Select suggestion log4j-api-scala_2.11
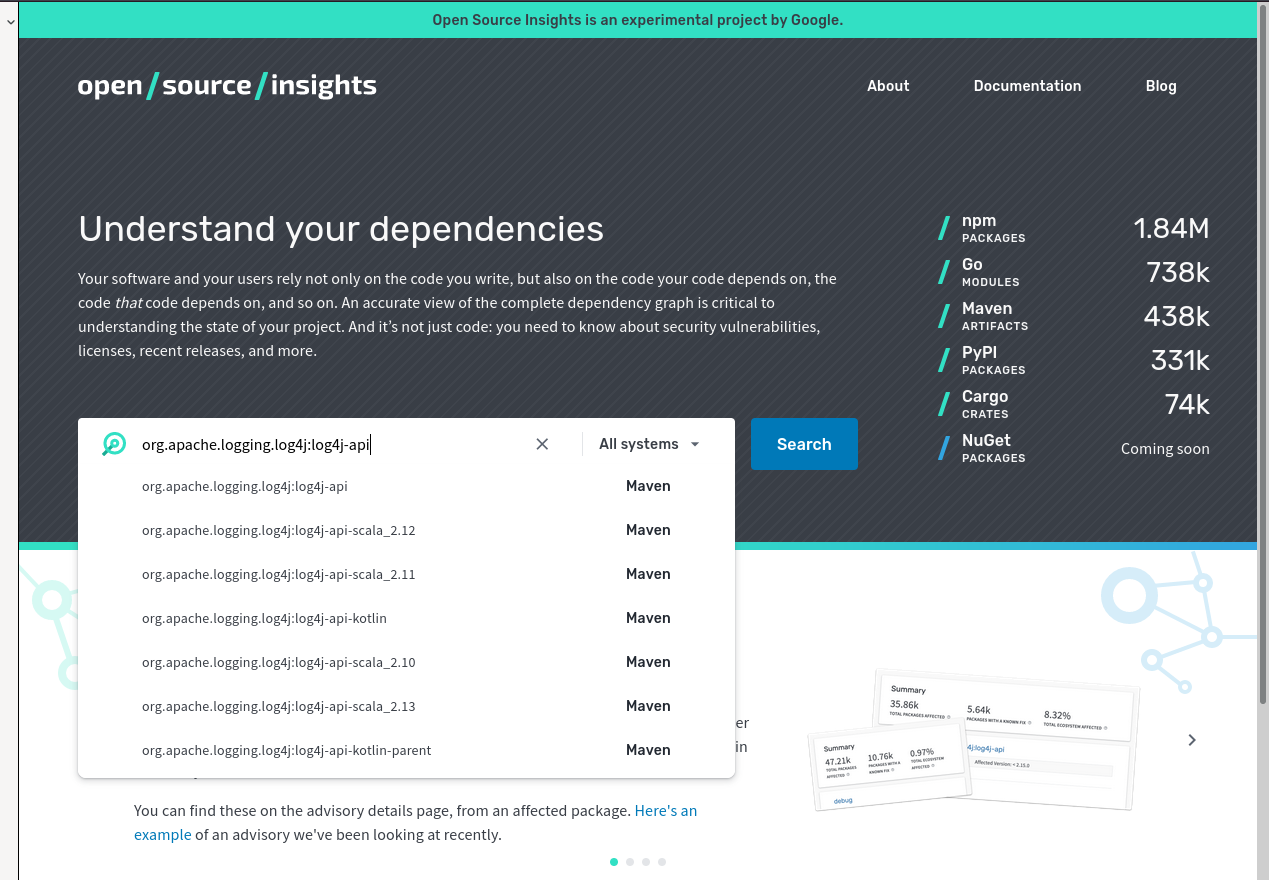Screen dimensions: 1269x880 click(x=406, y=574)
